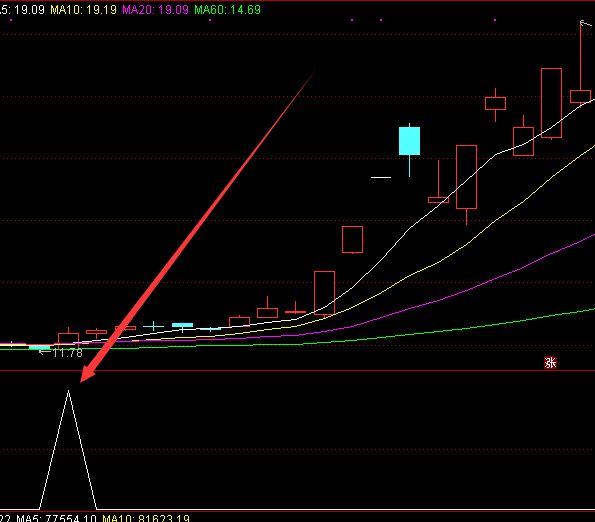
Task: Select the small cyan cross doji candle
Action: 153,326
